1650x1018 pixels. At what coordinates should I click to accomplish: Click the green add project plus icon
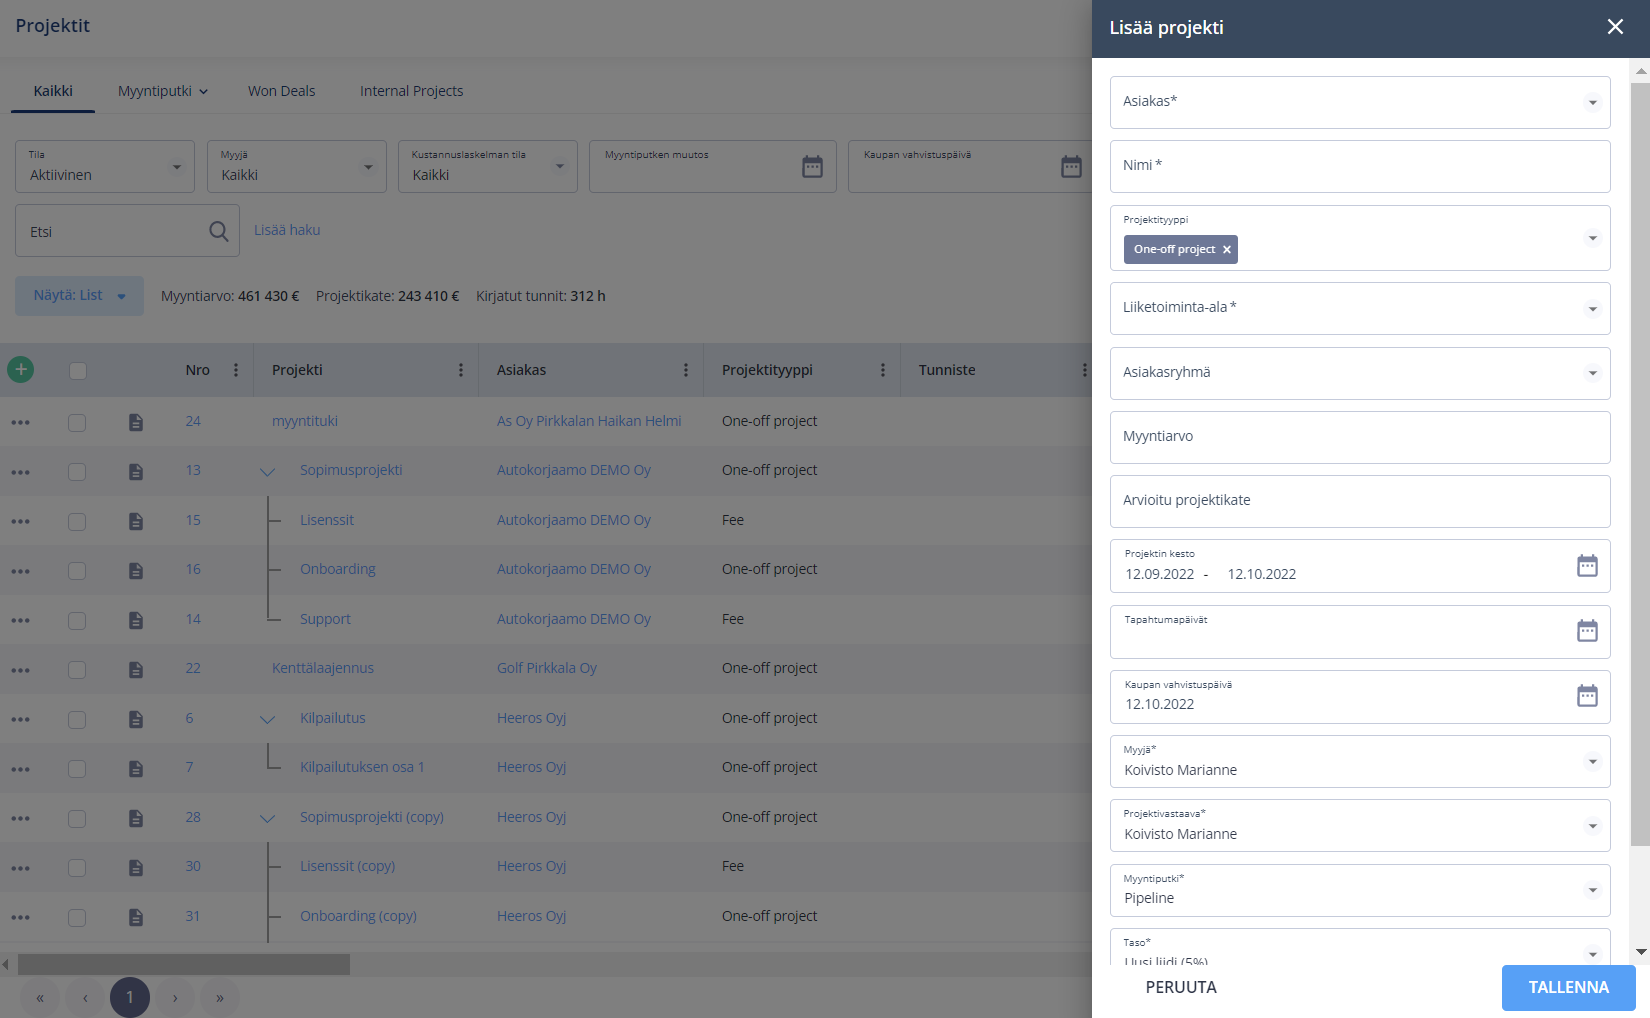pyautogui.click(x=20, y=370)
